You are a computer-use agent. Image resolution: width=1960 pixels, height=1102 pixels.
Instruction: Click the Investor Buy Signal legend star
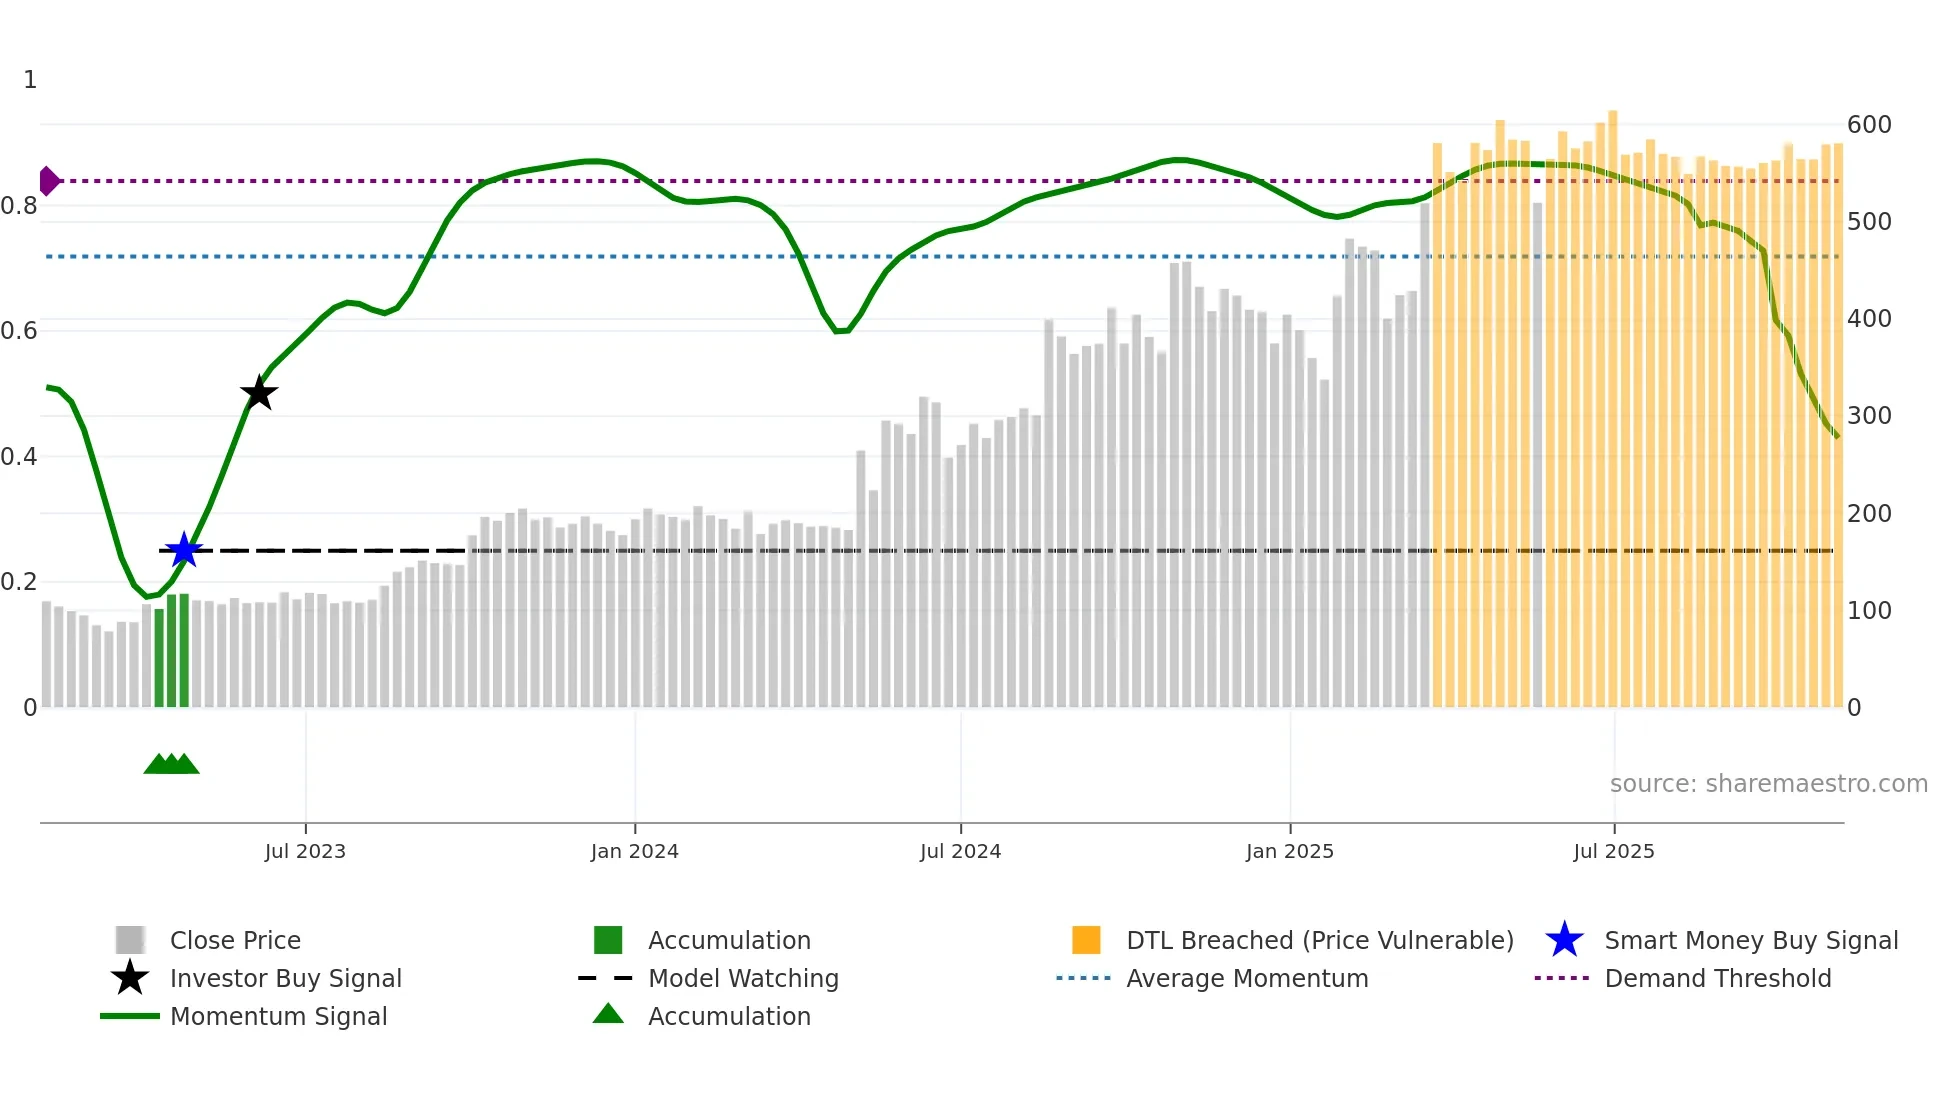130,978
